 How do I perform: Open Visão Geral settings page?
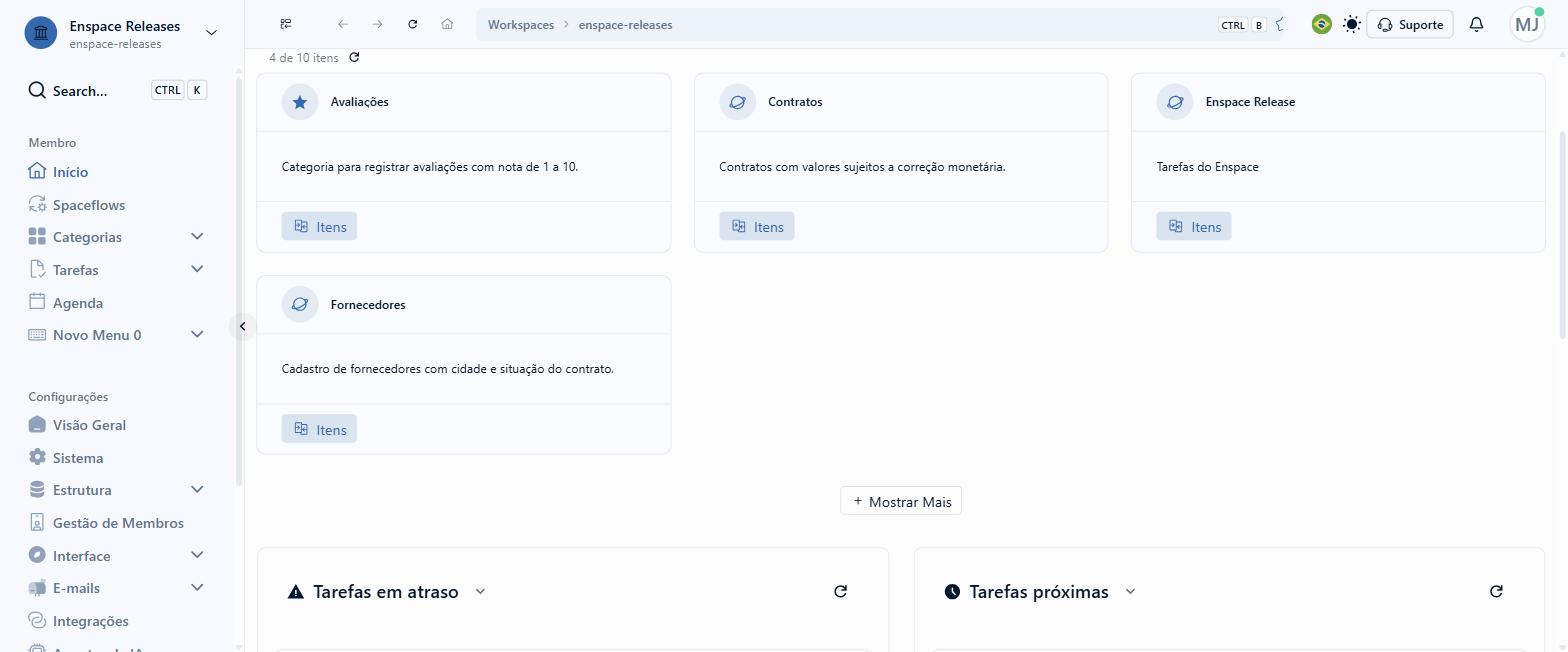89,425
